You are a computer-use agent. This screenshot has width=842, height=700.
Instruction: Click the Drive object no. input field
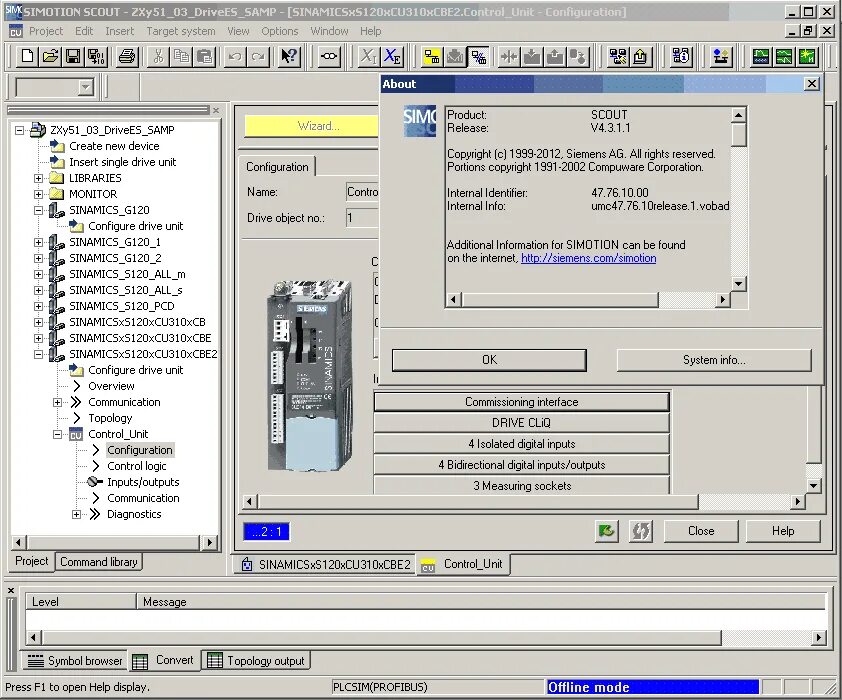tap(362, 218)
